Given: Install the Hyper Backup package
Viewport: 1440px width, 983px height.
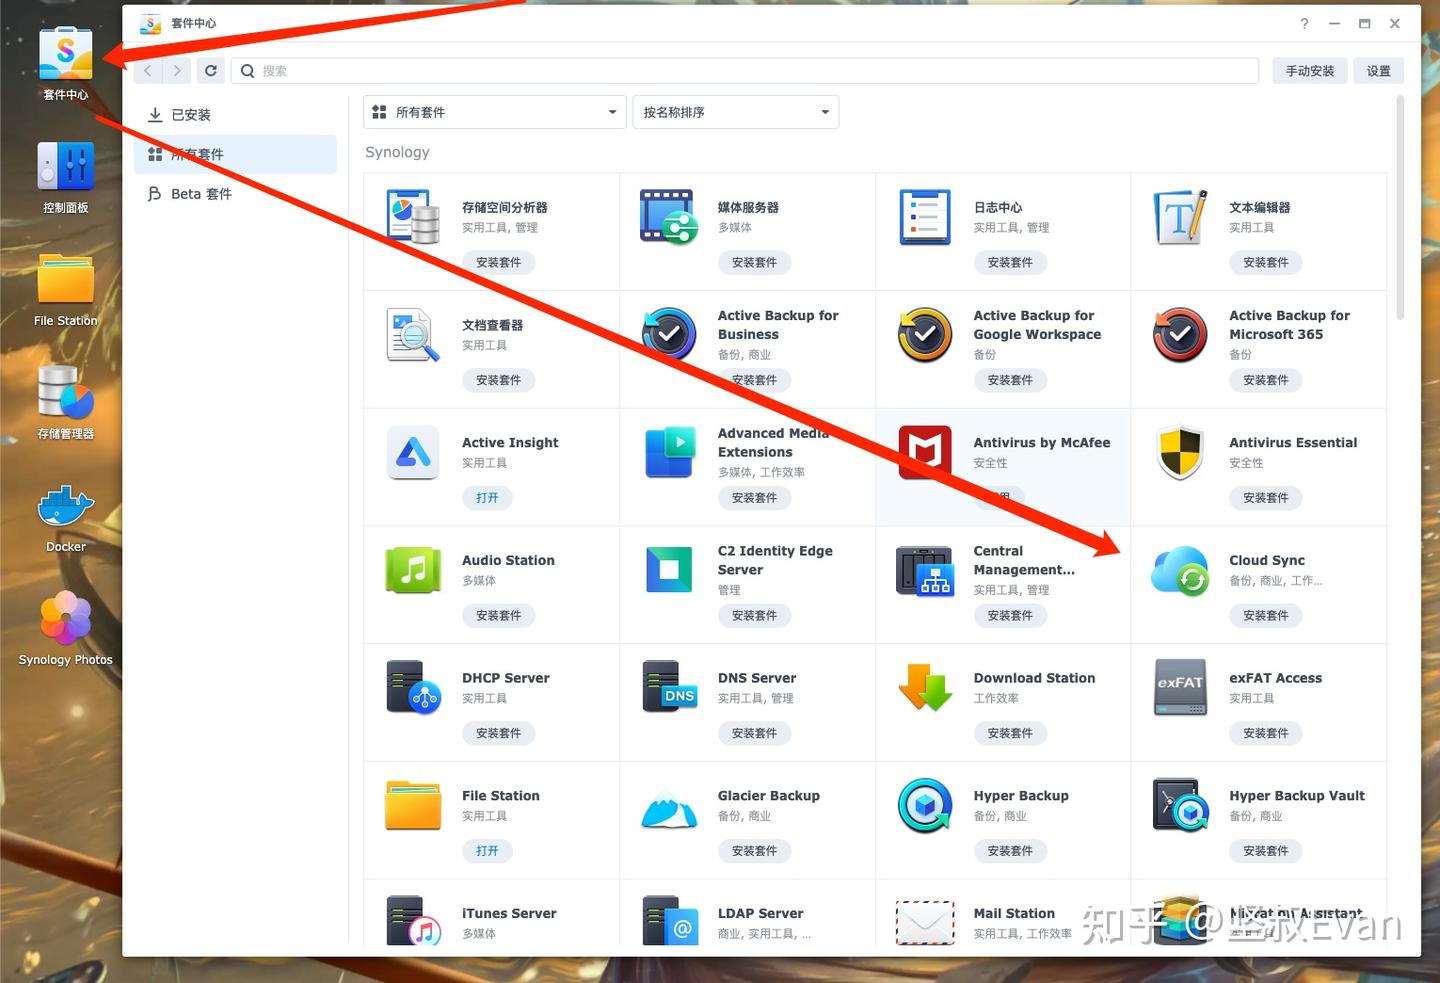Looking at the screenshot, I should [x=1010, y=851].
